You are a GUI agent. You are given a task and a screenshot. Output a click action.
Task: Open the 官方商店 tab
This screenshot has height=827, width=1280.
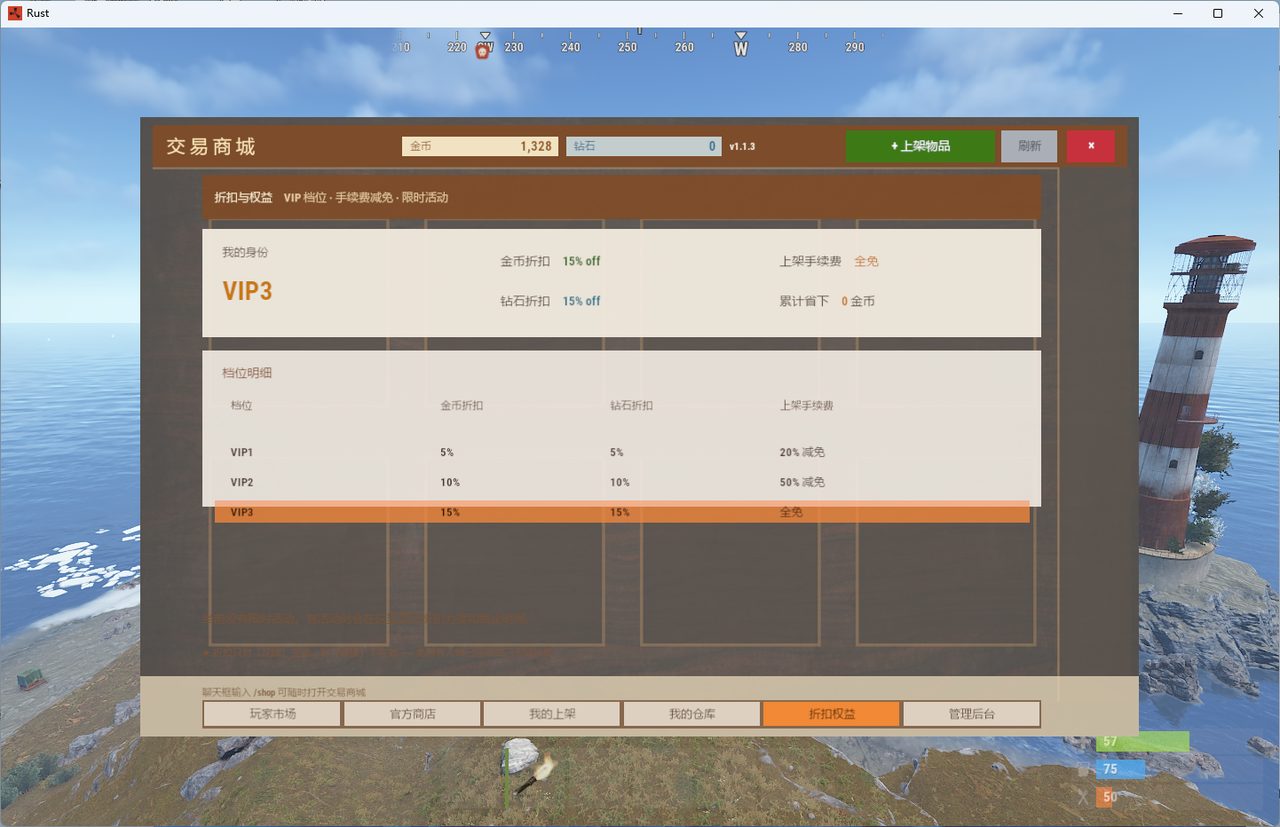[412, 714]
